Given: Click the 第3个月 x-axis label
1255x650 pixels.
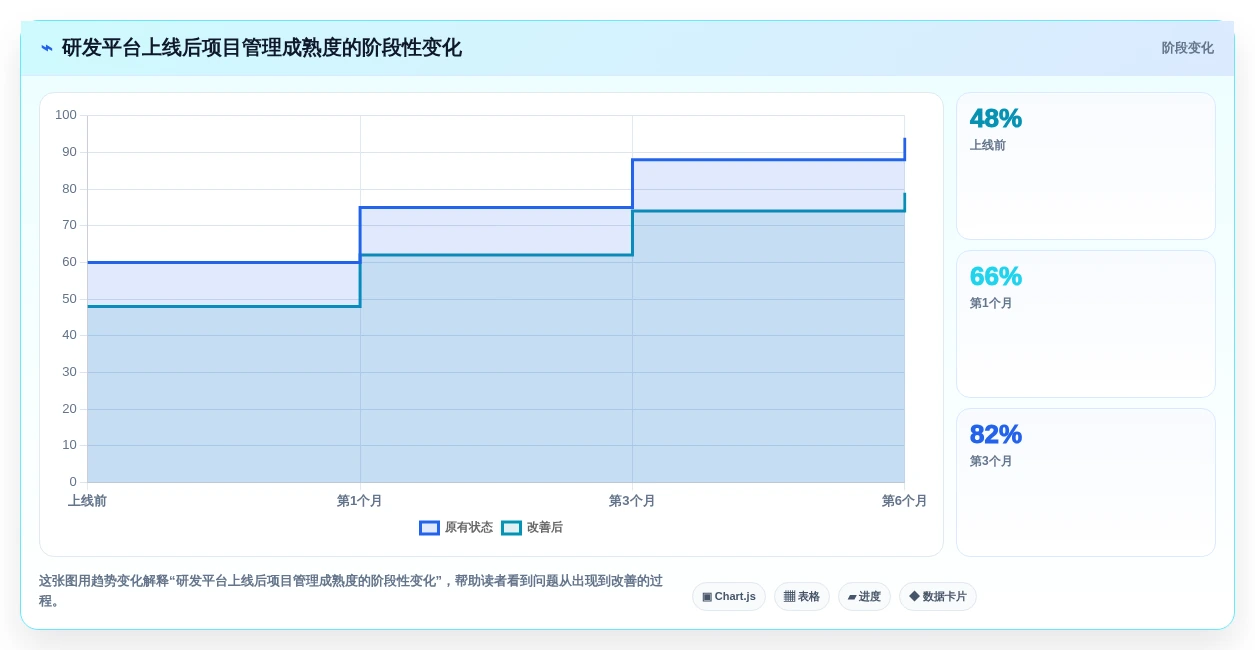Looking at the screenshot, I should [x=632, y=501].
